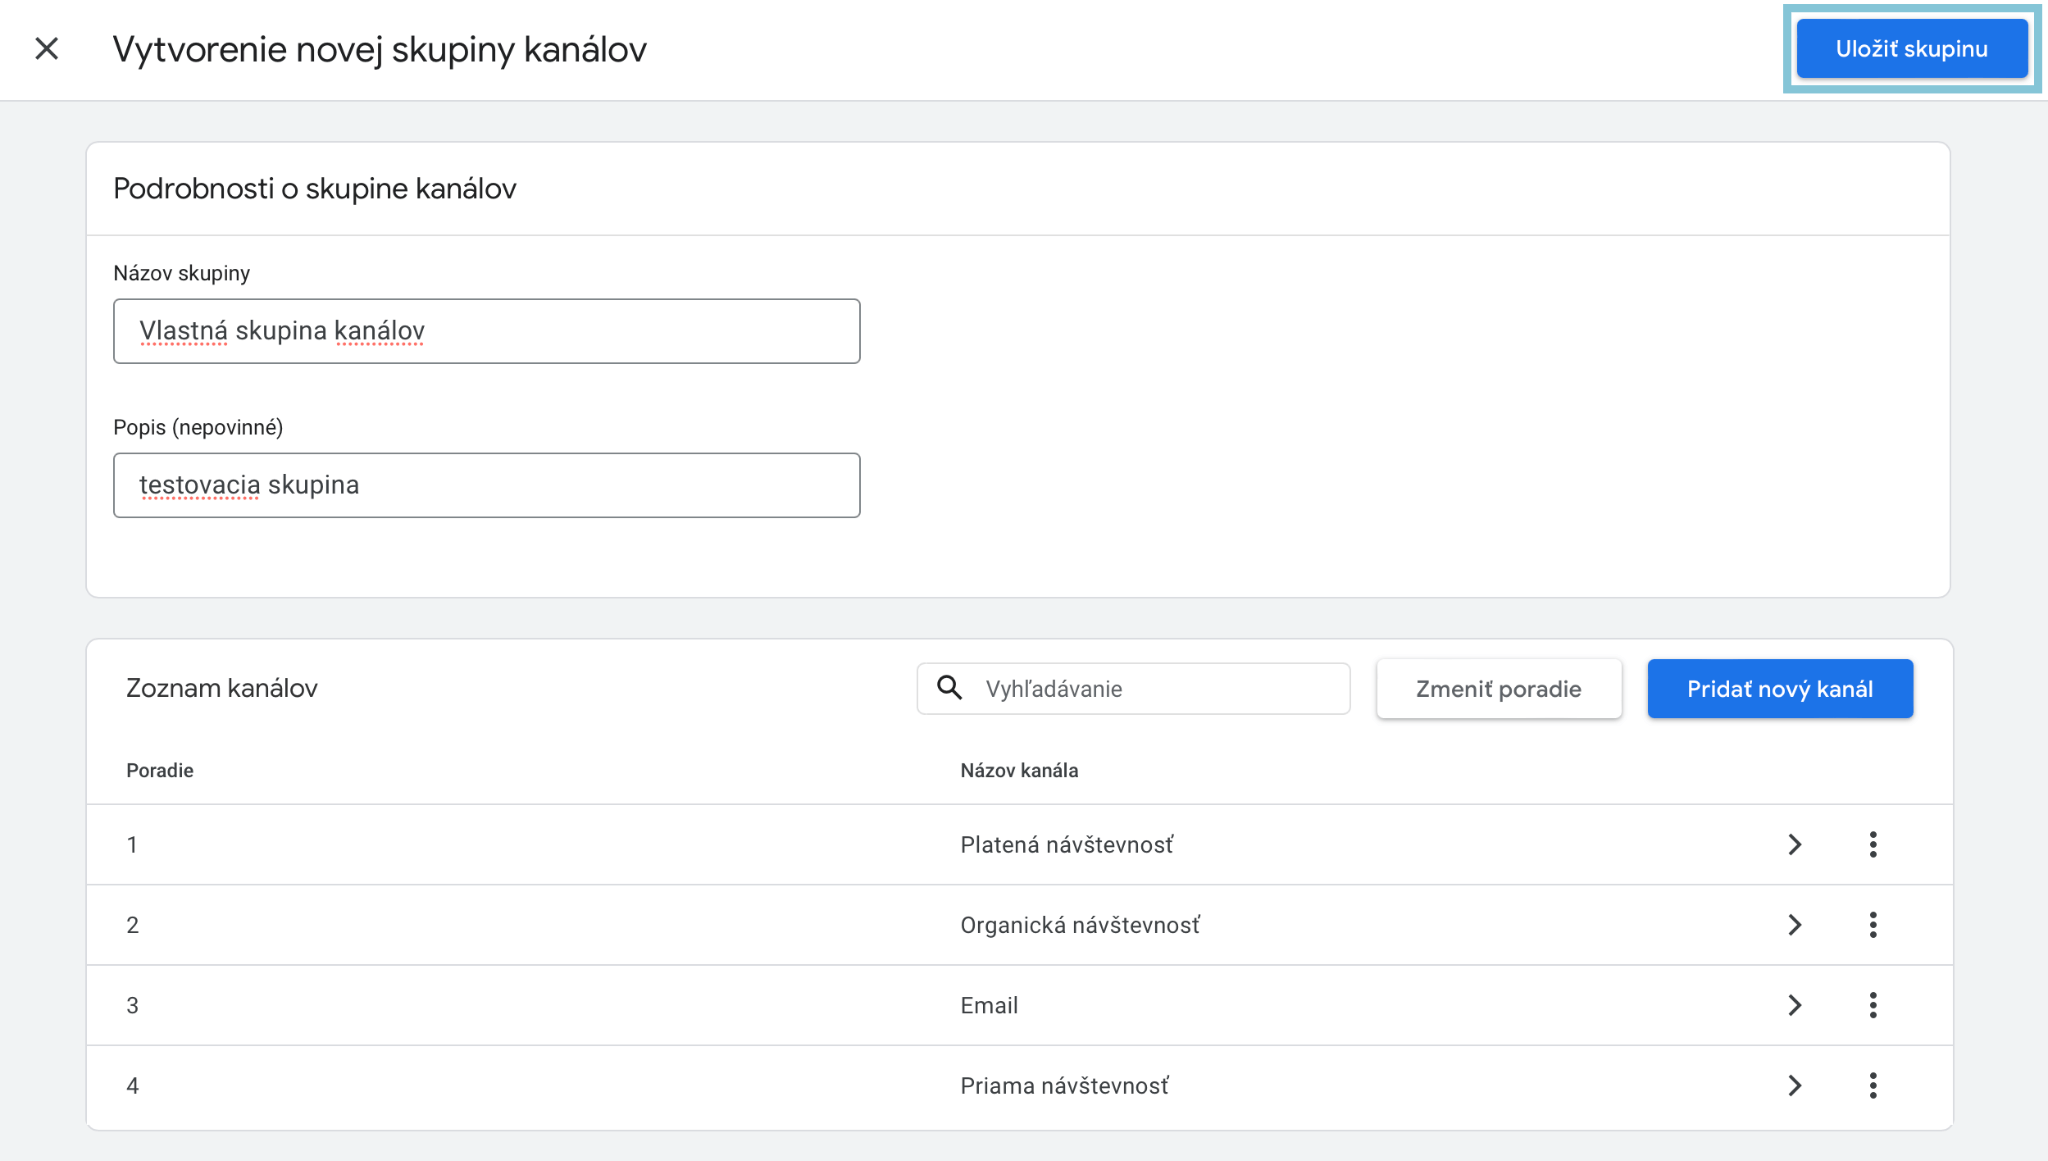Open more options for Priama návštevnosť
This screenshot has height=1161, width=2048.
click(1873, 1086)
